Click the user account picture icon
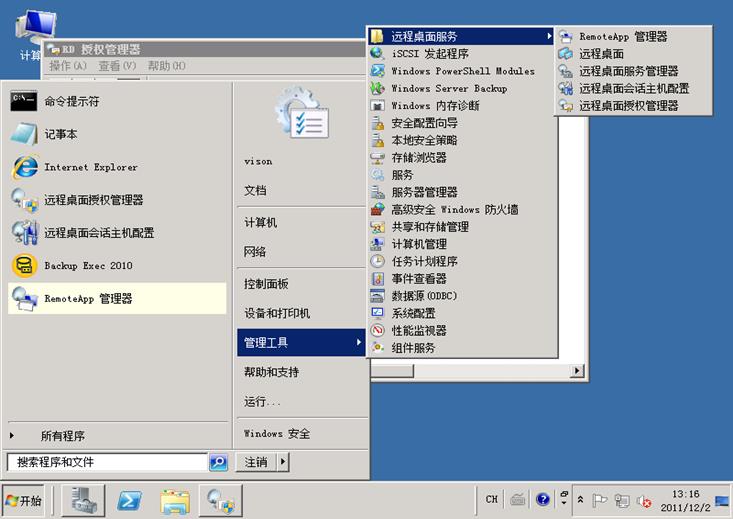 302,112
